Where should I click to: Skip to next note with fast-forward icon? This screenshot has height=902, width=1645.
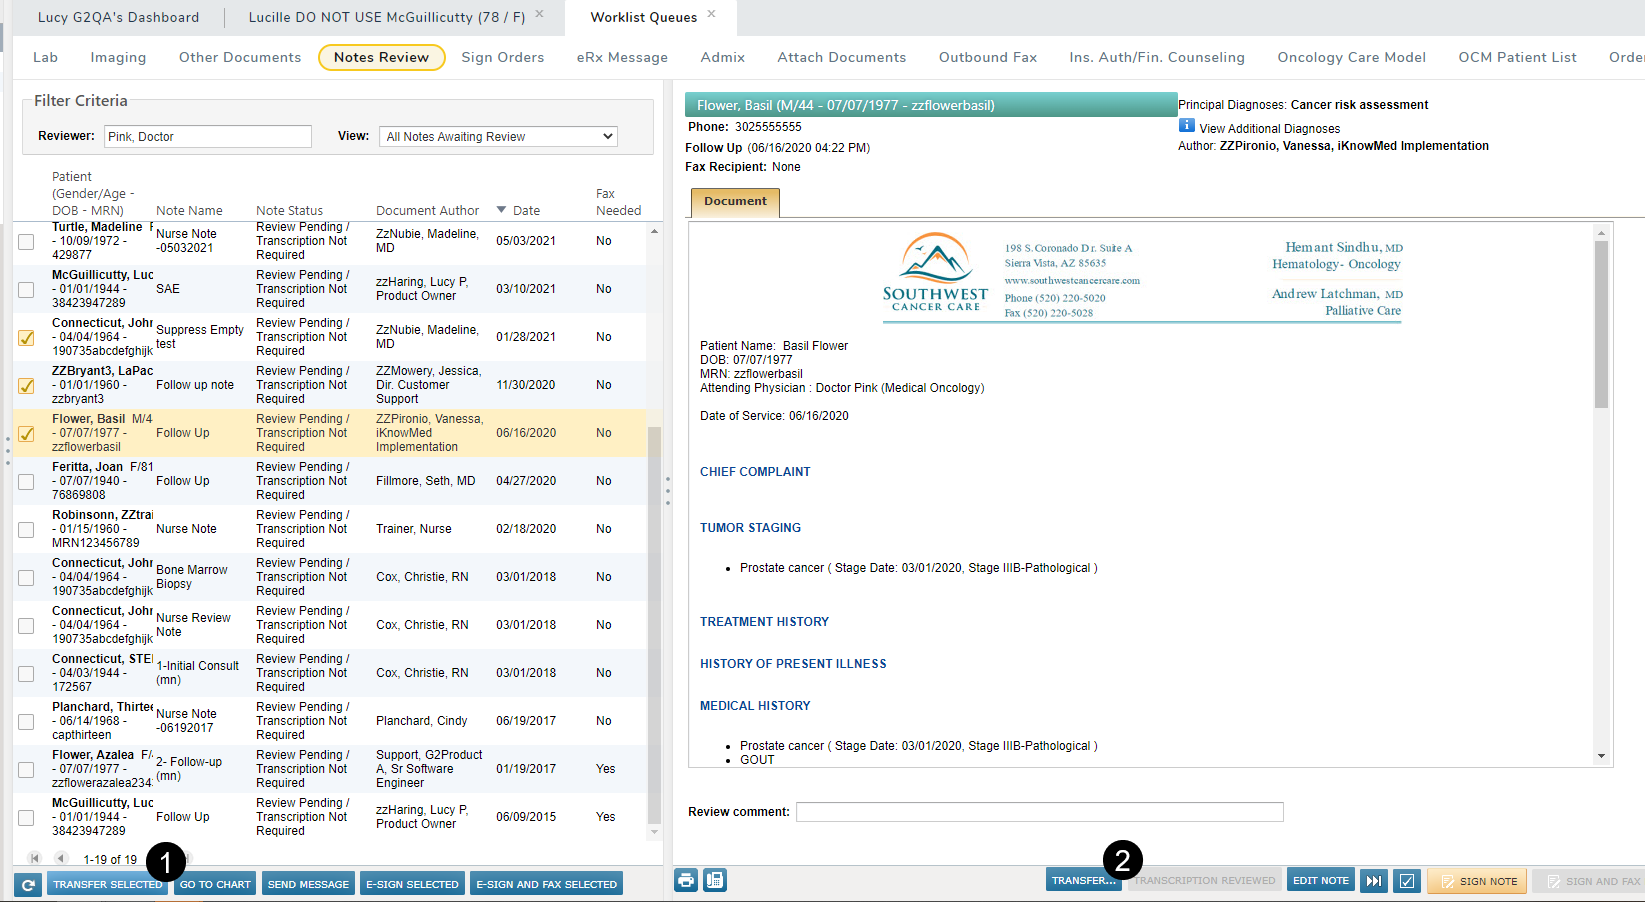1374,880
